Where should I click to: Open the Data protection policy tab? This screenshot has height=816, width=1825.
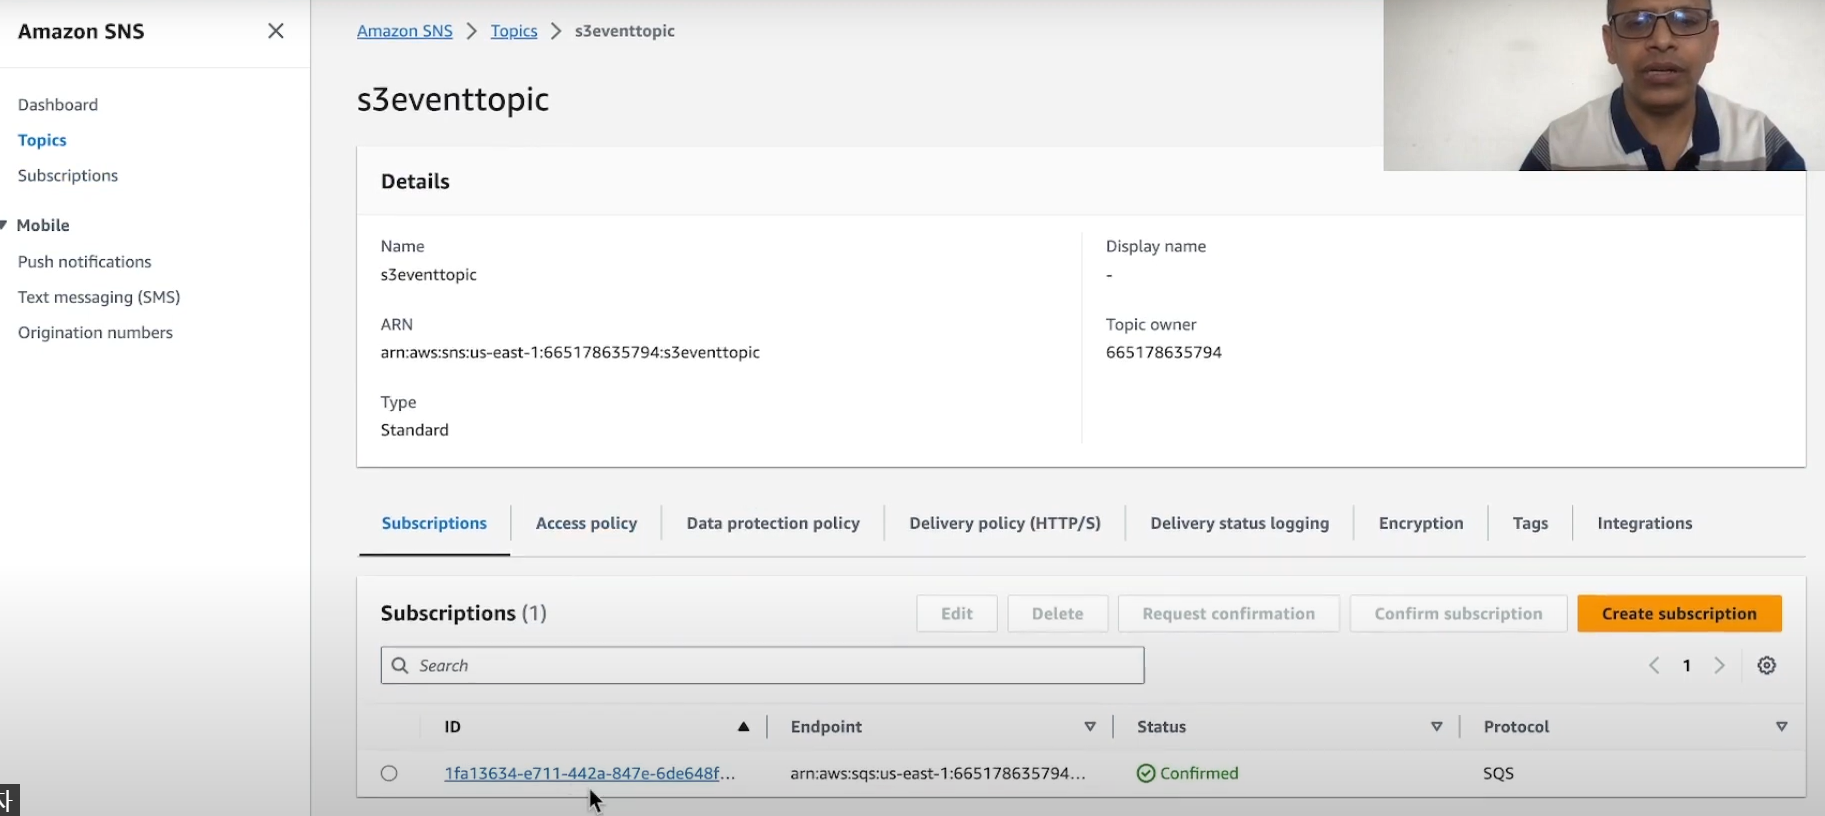(773, 523)
